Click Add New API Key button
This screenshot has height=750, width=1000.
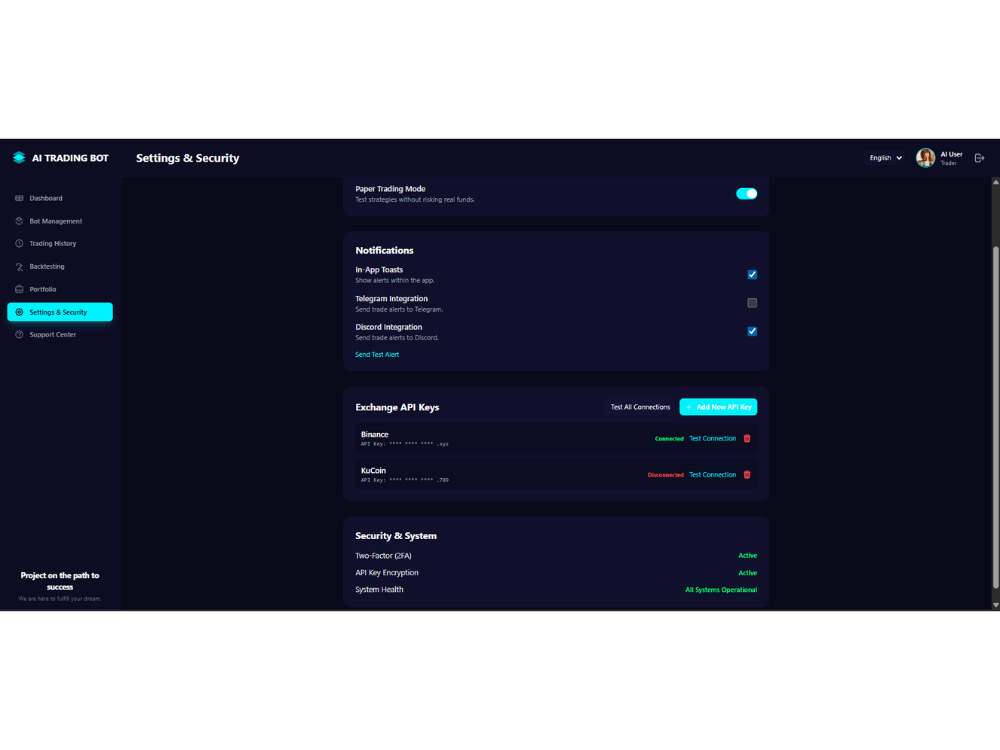(718, 407)
